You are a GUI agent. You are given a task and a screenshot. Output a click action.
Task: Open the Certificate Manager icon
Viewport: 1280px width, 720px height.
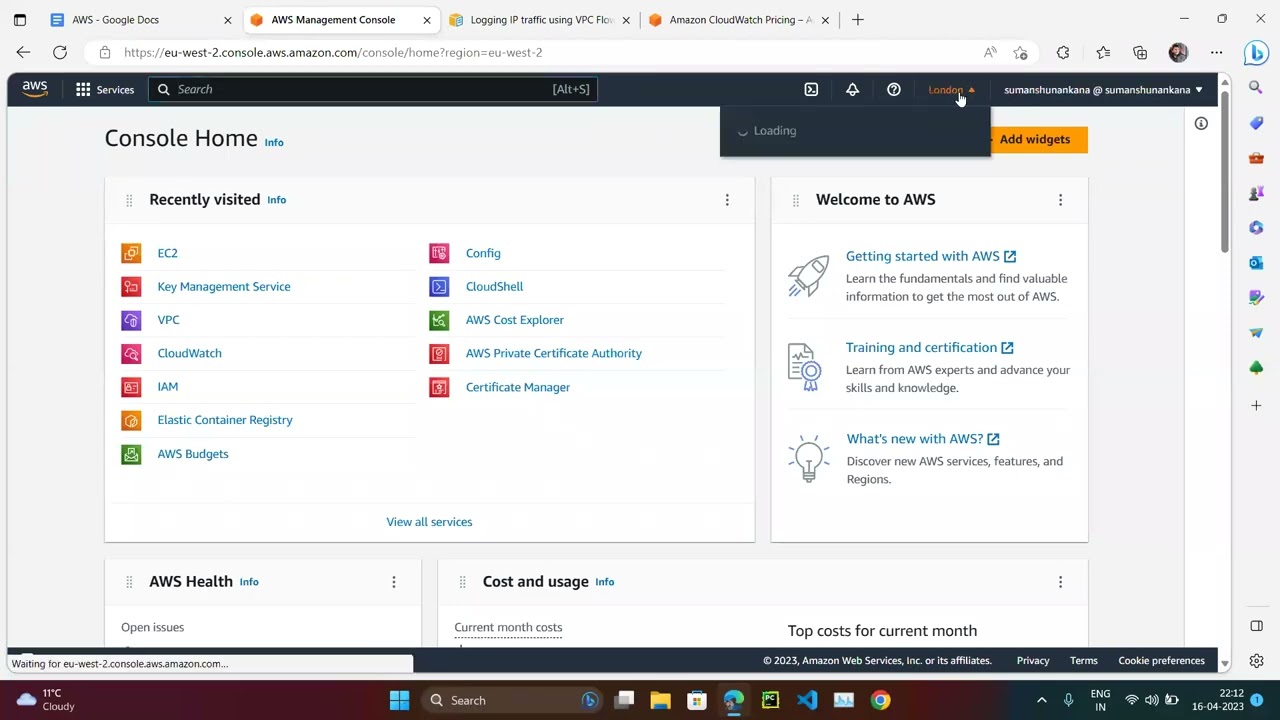[439, 387]
